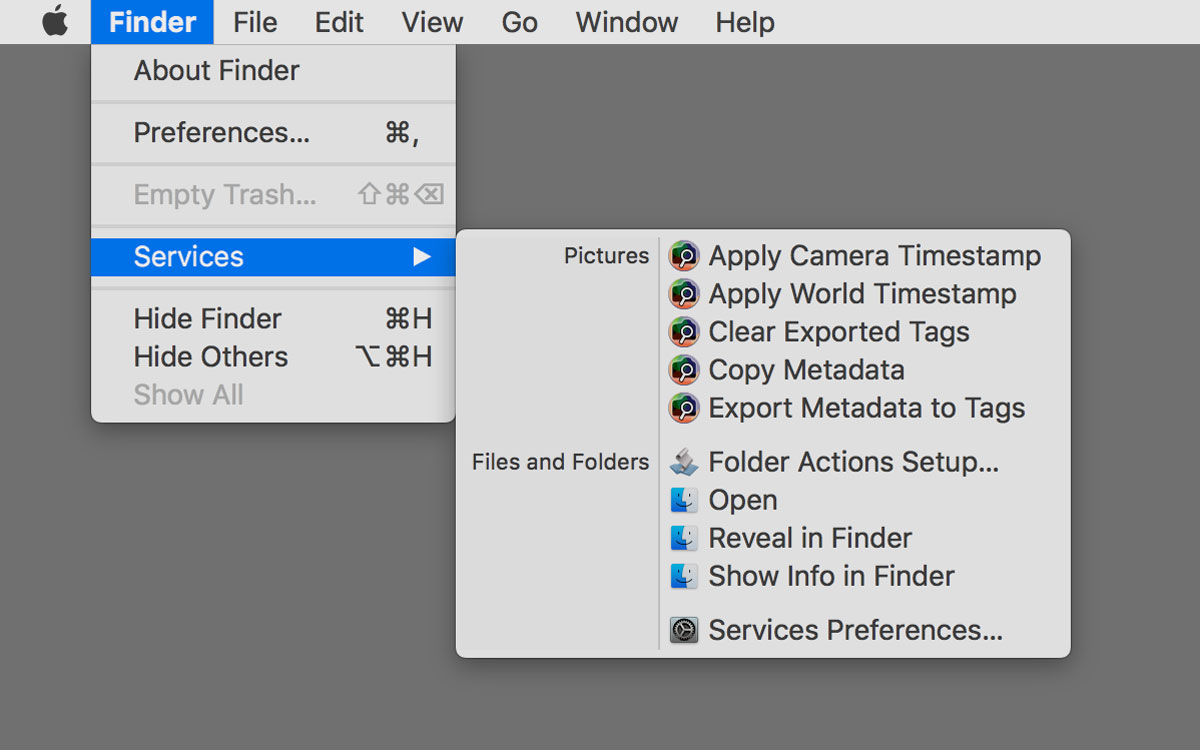
Task: Open the Edit menu
Action: click(339, 22)
